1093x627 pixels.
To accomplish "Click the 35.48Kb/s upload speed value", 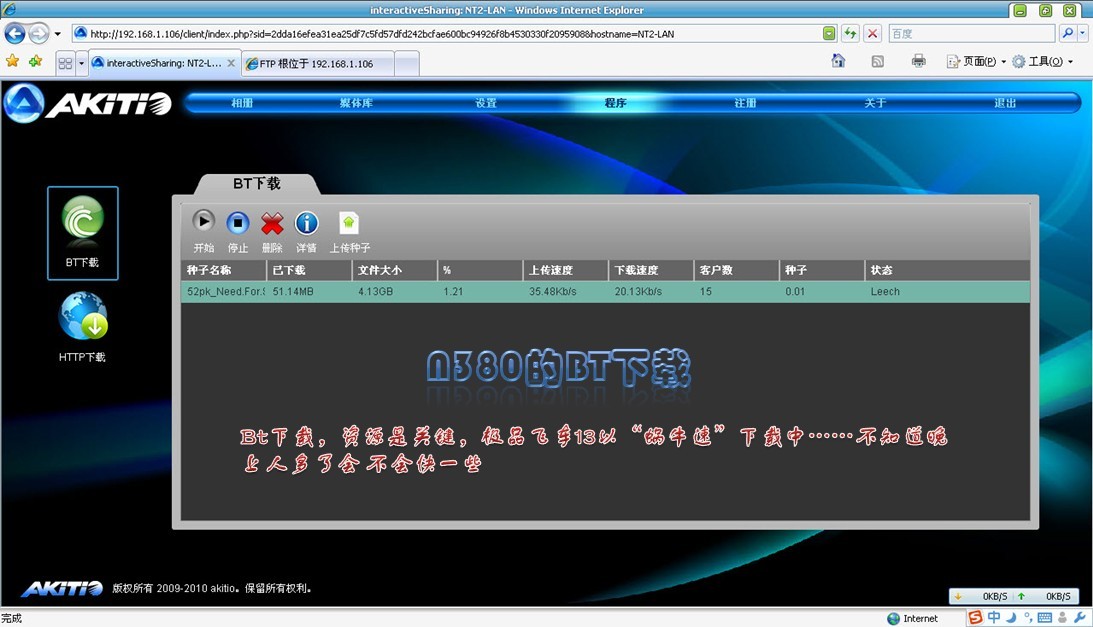I will click(x=553, y=292).
